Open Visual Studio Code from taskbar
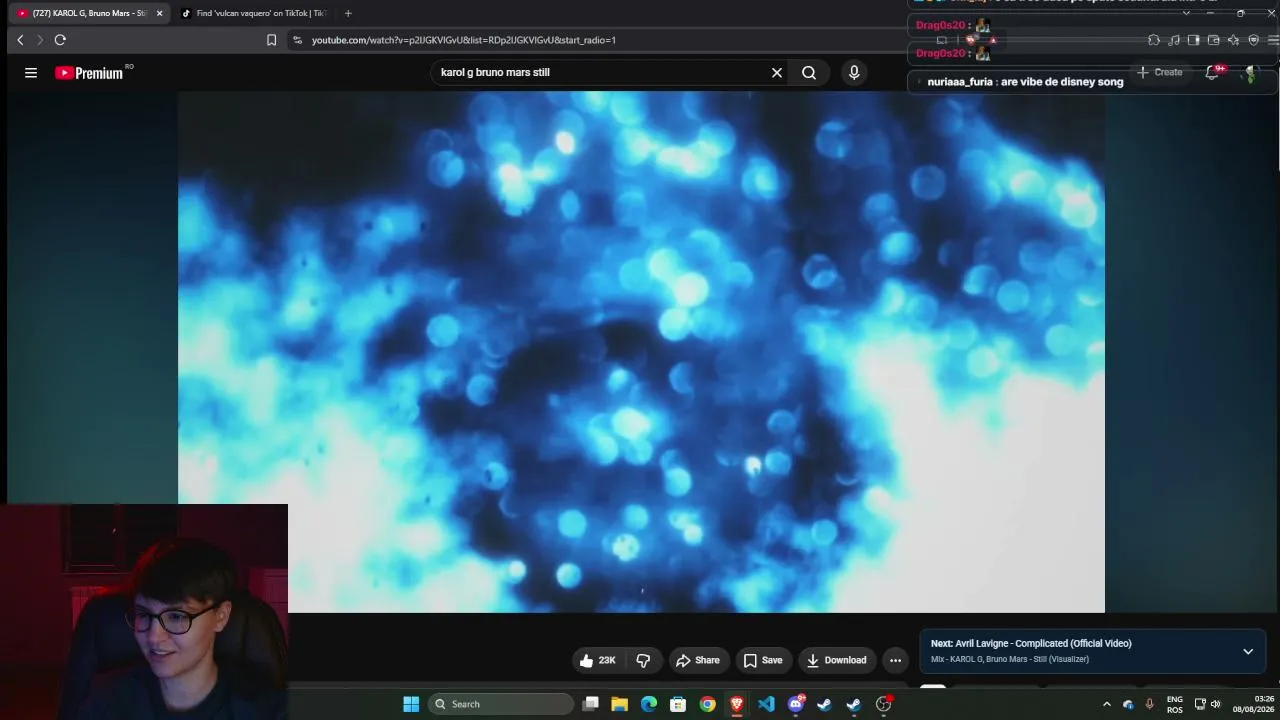The width and height of the screenshot is (1280, 720). pos(766,704)
